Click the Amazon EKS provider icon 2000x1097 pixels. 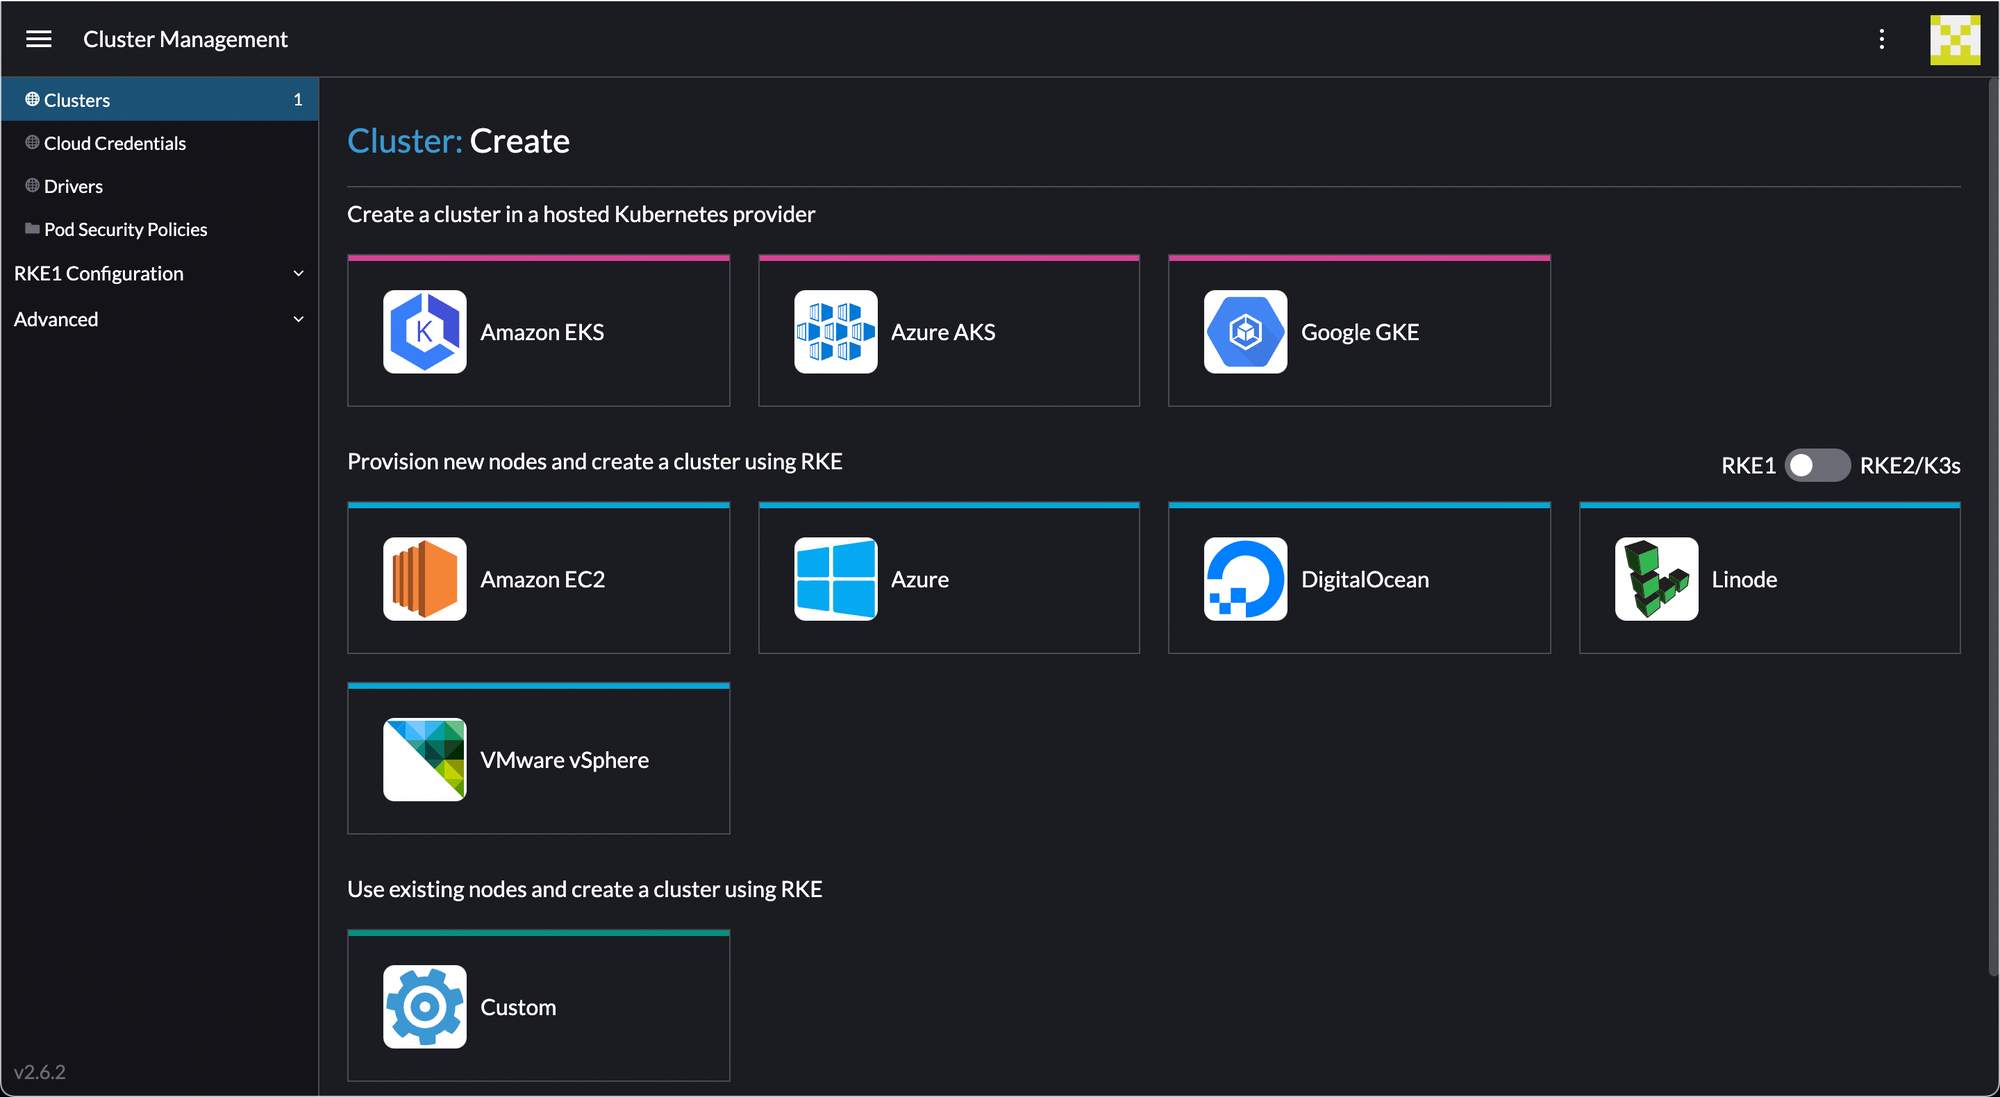[425, 332]
